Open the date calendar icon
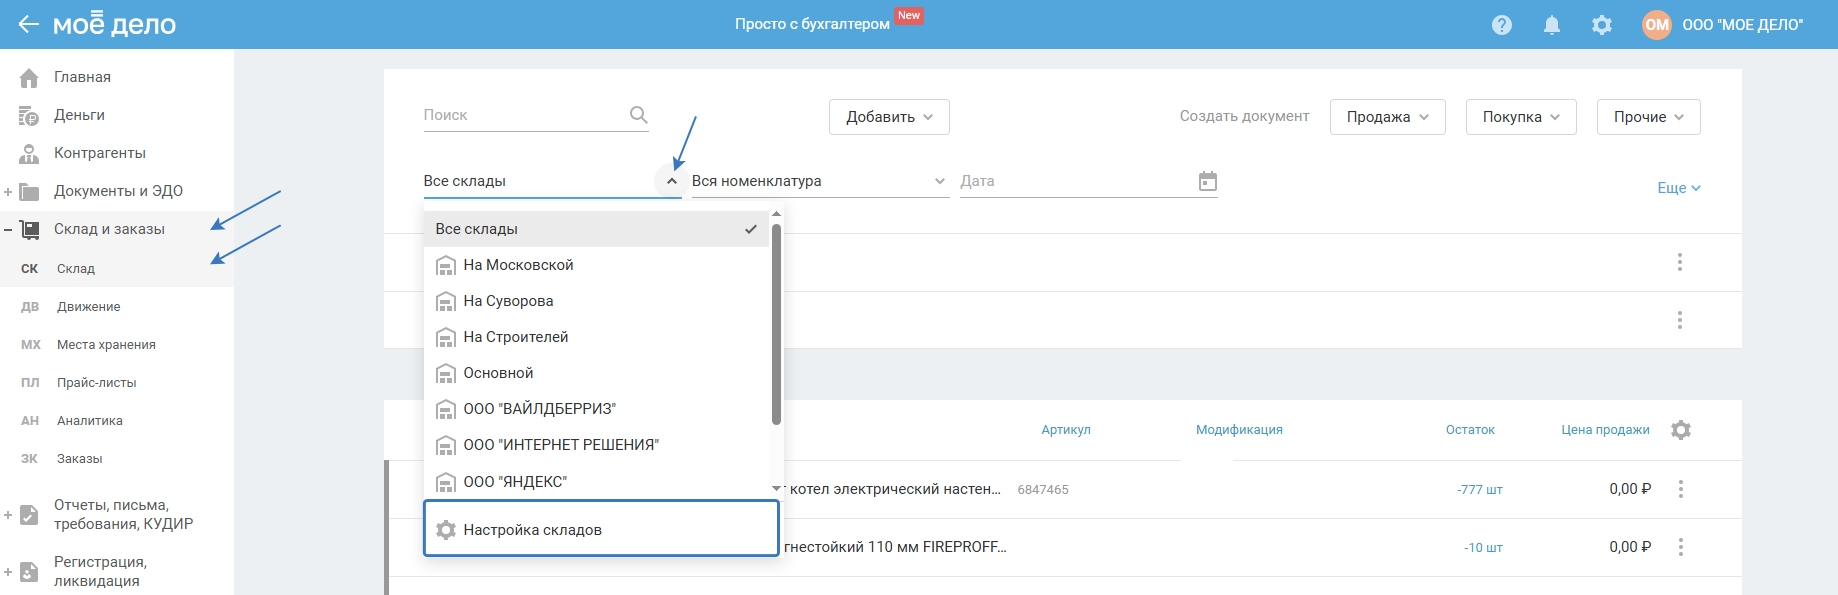The height and width of the screenshot is (595, 1838). [x=1208, y=181]
